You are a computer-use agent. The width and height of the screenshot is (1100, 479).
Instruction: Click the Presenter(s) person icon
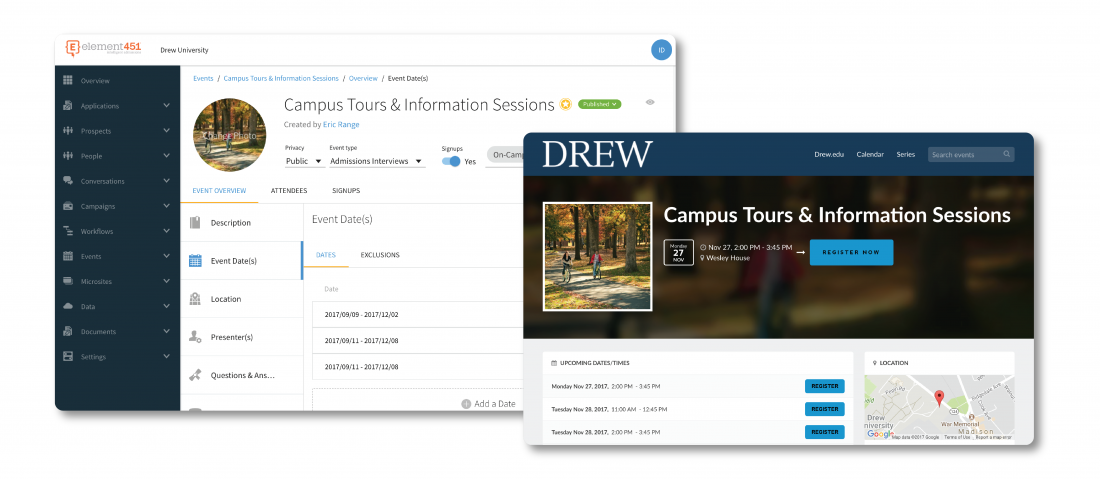tap(195, 337)
